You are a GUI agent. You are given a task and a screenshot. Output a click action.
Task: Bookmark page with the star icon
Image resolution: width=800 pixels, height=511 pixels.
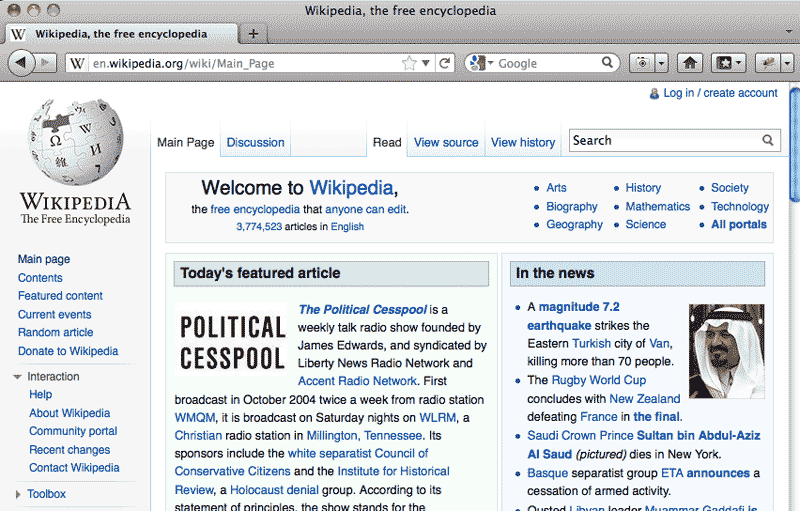pyautogui.click(x=409, y=63)
